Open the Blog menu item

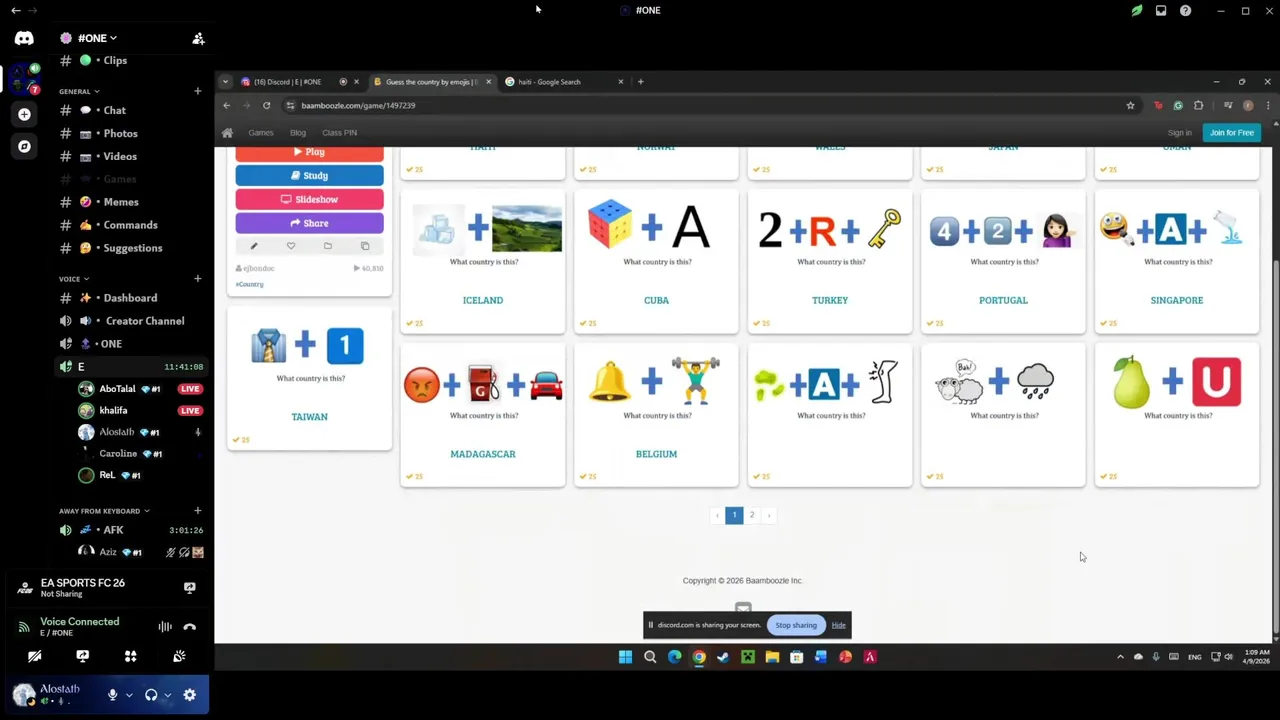298,133
